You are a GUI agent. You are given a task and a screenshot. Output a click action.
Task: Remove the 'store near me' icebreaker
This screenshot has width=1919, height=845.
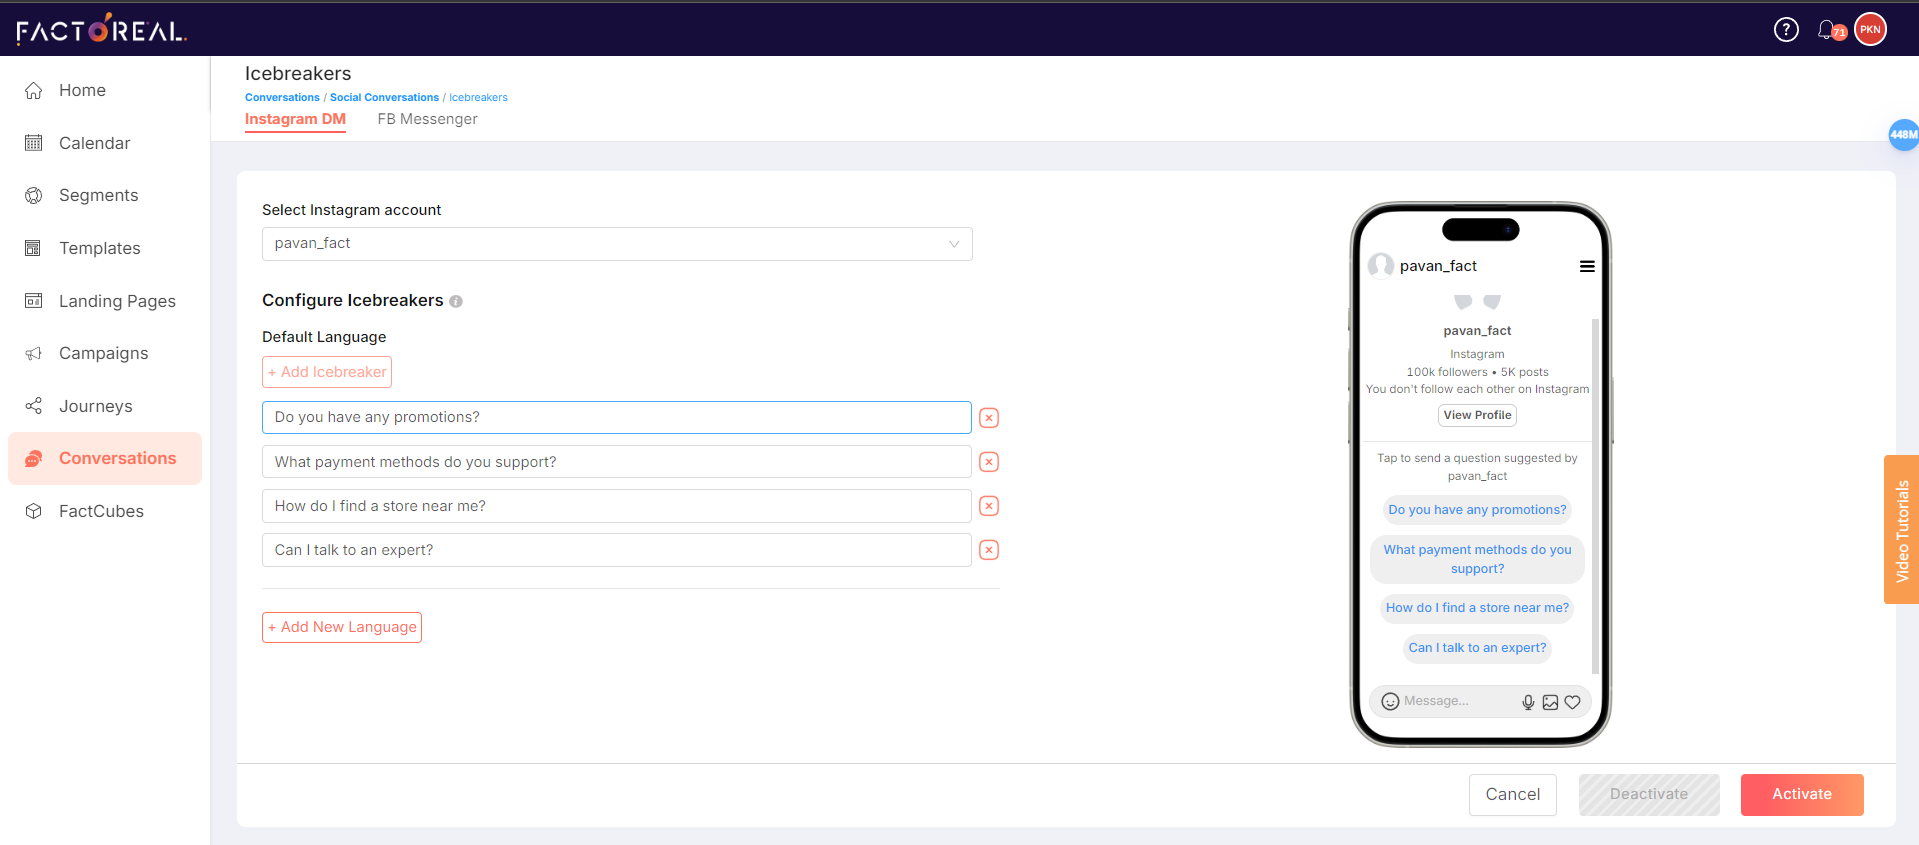[989, 506]
